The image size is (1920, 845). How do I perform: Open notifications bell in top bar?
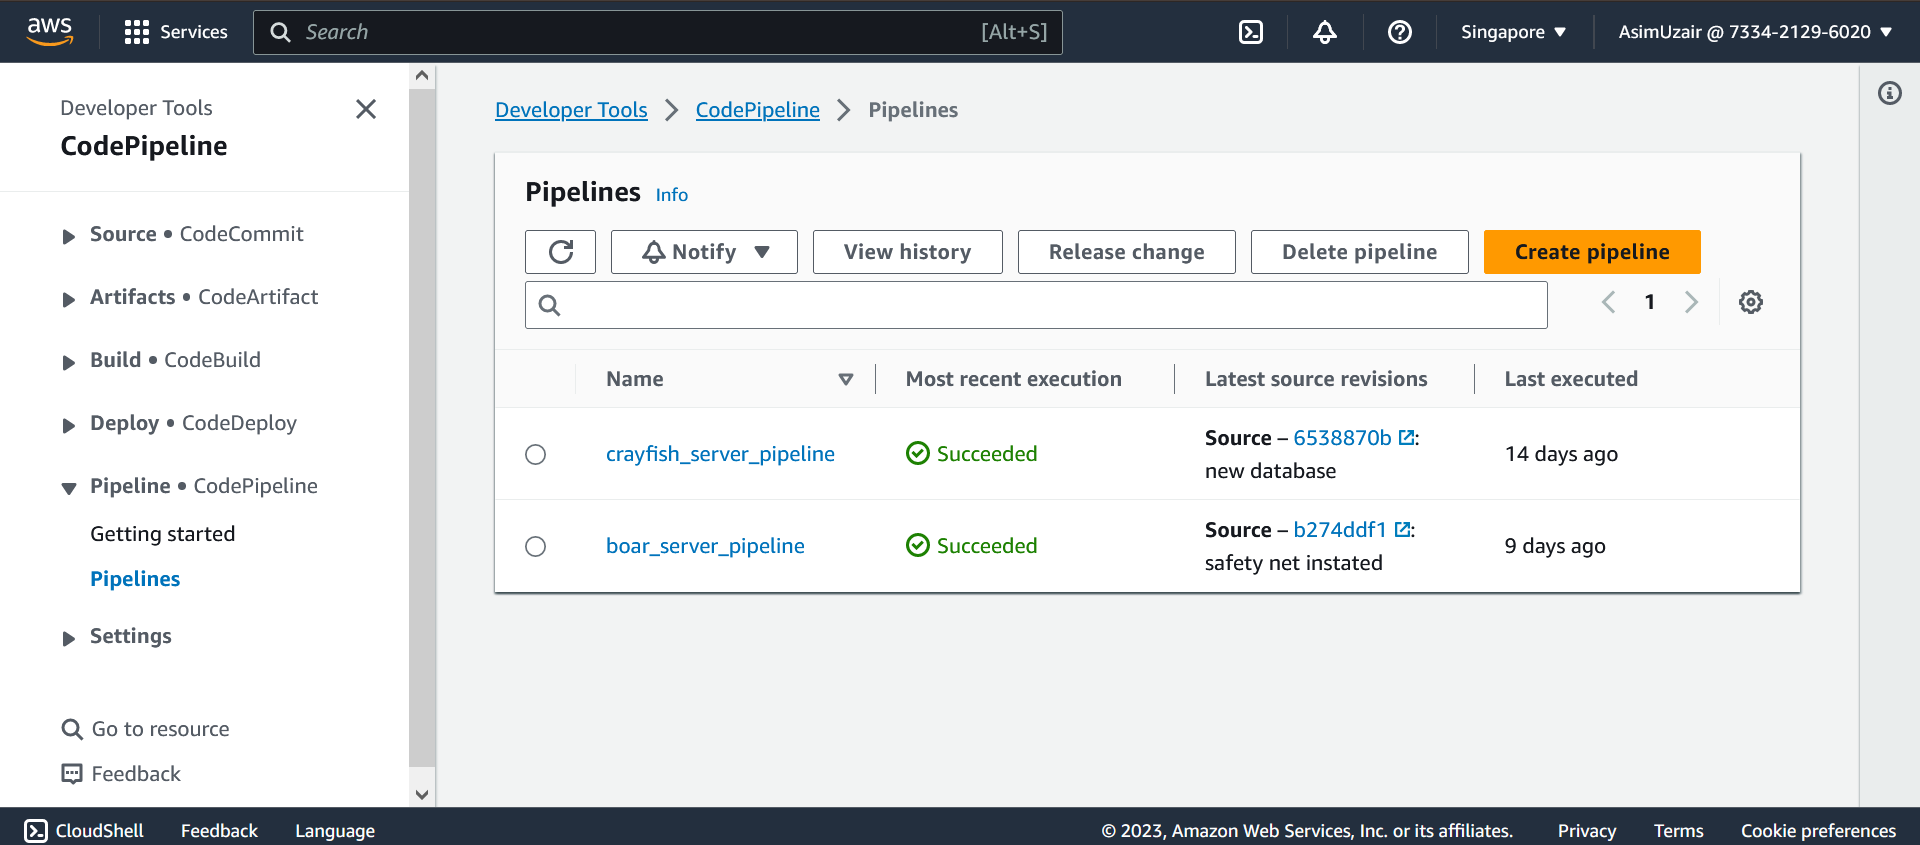[1325, 32]
